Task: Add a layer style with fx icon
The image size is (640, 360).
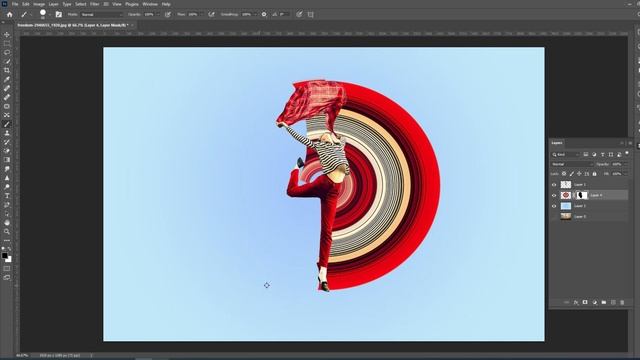Action: point(576,302)
